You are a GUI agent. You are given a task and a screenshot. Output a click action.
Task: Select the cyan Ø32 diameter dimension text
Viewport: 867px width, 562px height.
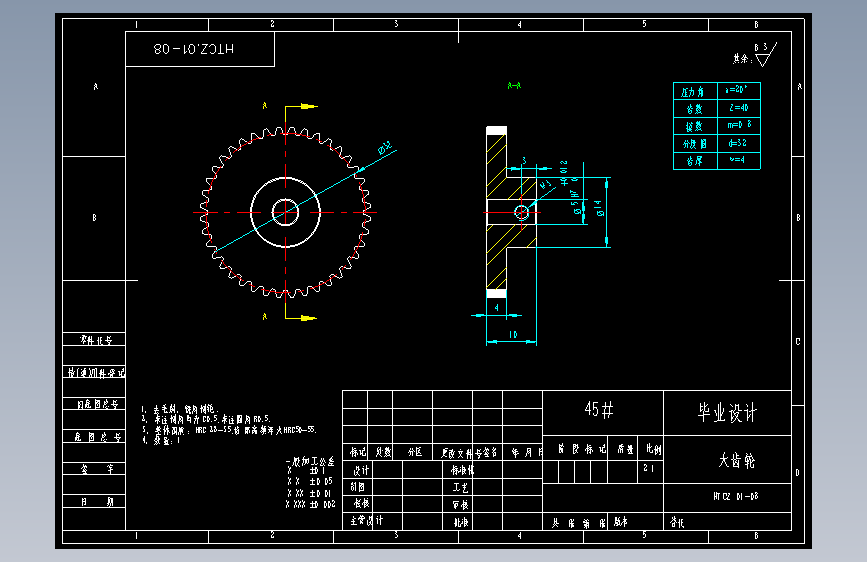click(385, 148)
